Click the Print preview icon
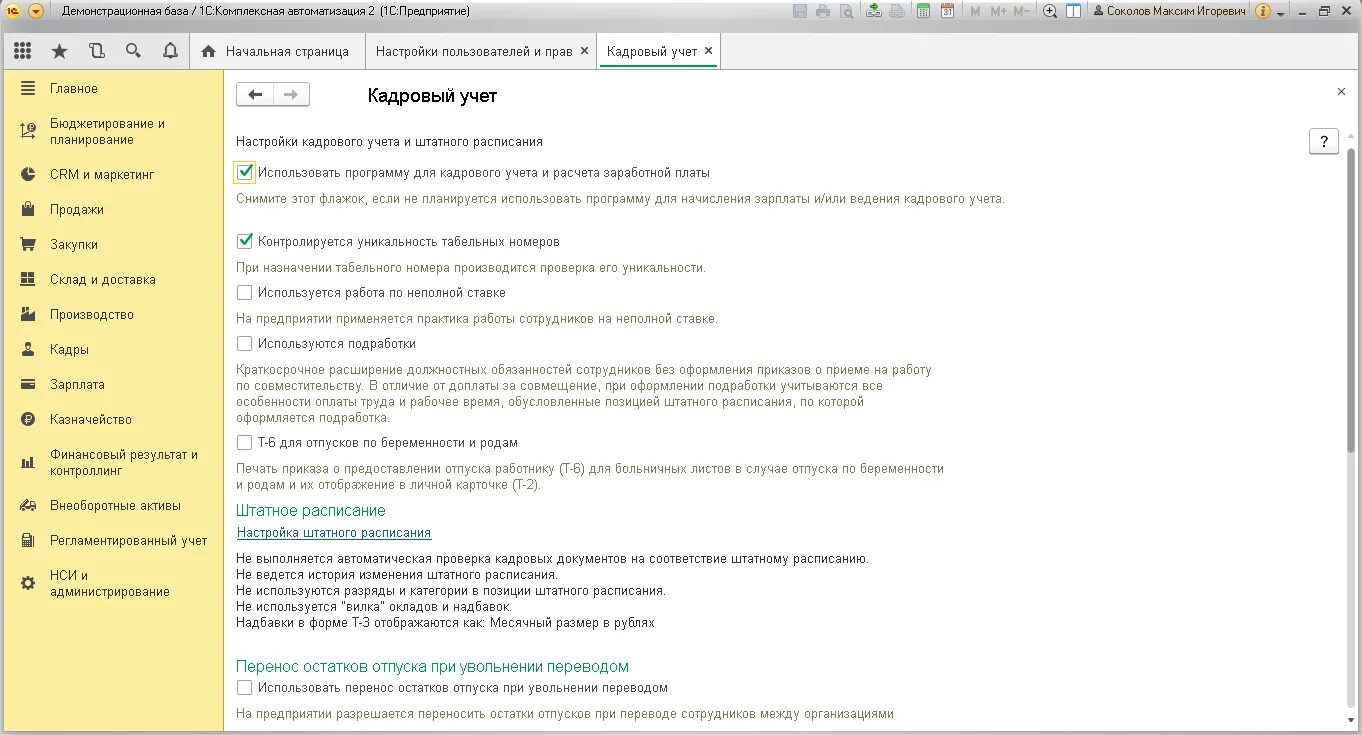 tap(847, 11)
